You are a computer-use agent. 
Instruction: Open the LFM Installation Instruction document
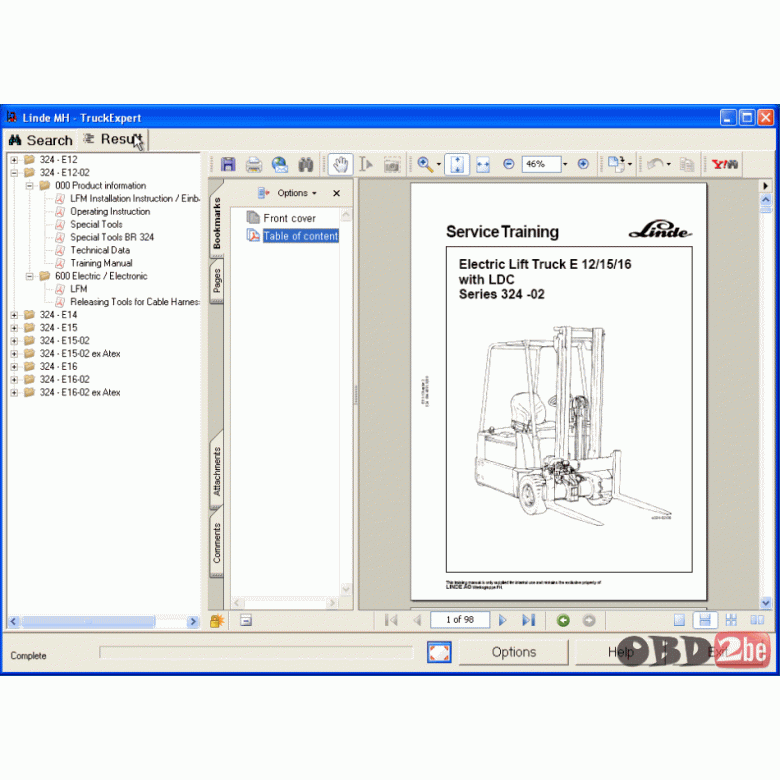tap(134, 198)
